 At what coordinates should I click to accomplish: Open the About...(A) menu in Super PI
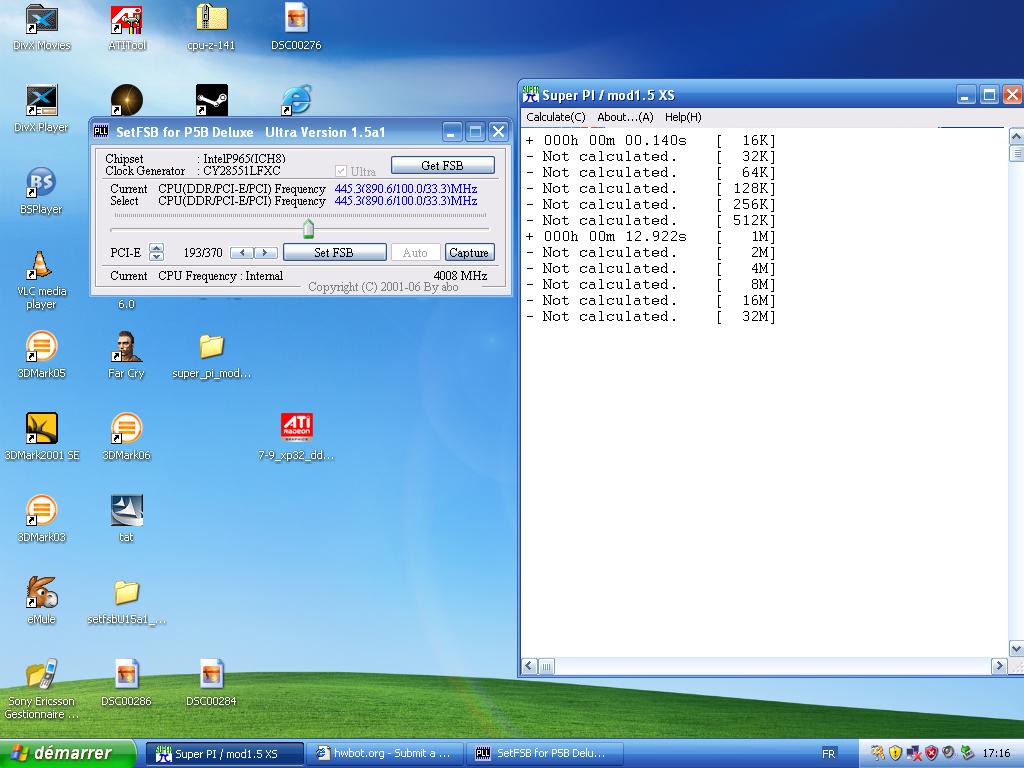pos(625,117)
